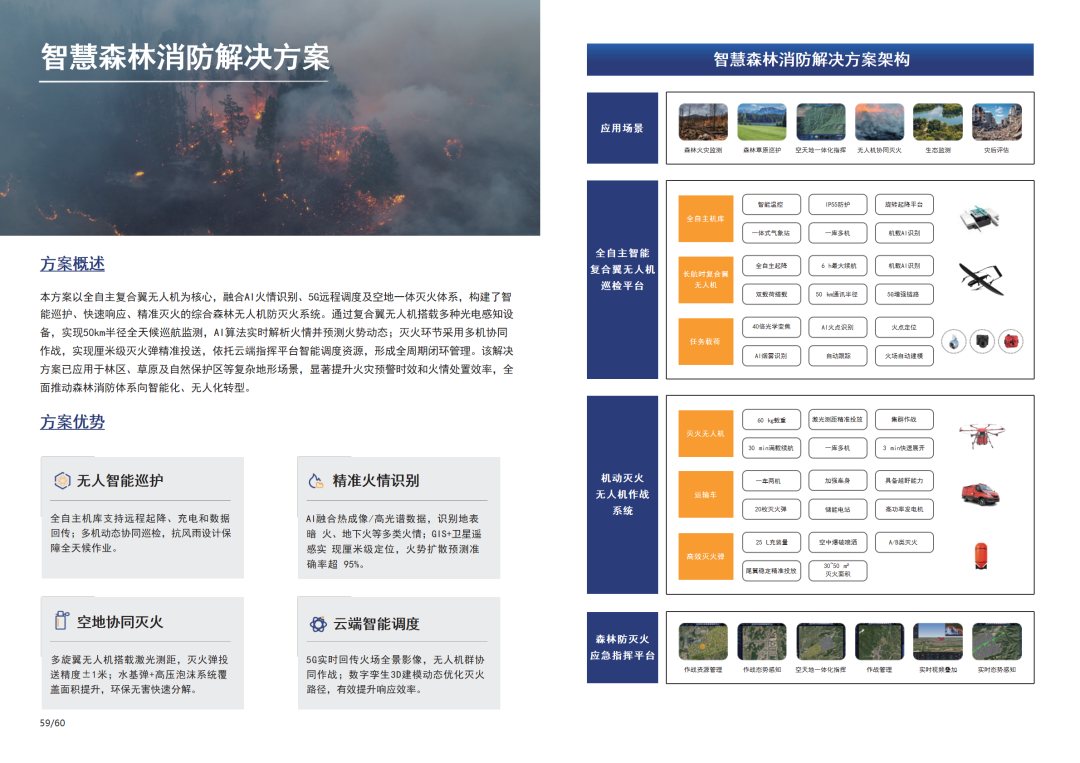This screenshot has height=763, width=1080.
Task: Click the red fire-extinguishing bomb image
Action: (x=981, y=556)
